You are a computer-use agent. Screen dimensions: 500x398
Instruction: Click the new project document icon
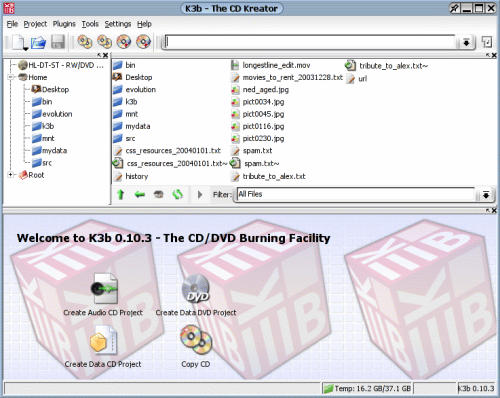(19, 42)
